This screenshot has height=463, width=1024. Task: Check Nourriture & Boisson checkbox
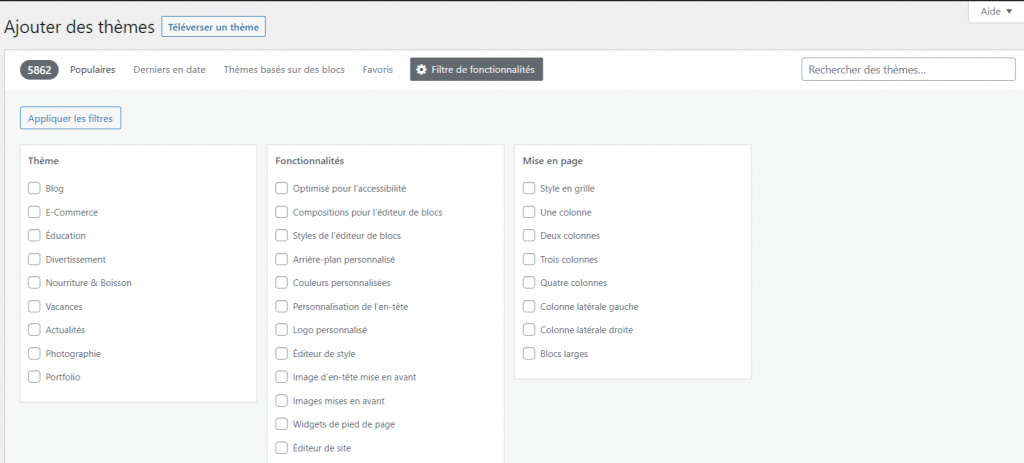(x=34, y=282)
